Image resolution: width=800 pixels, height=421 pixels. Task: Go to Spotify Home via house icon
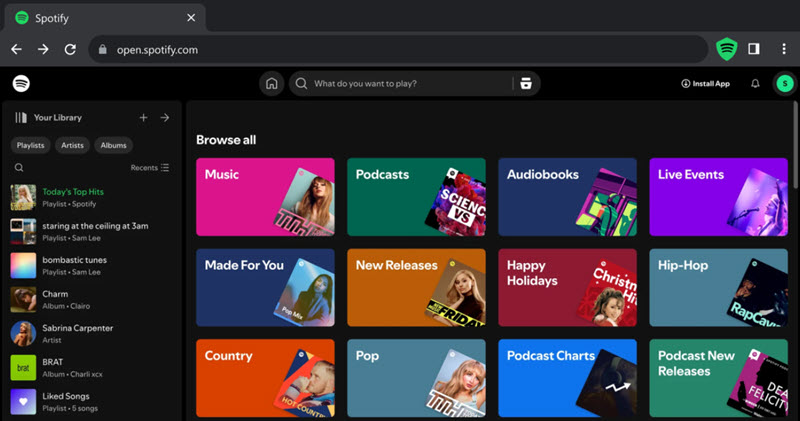pos(270,84)
